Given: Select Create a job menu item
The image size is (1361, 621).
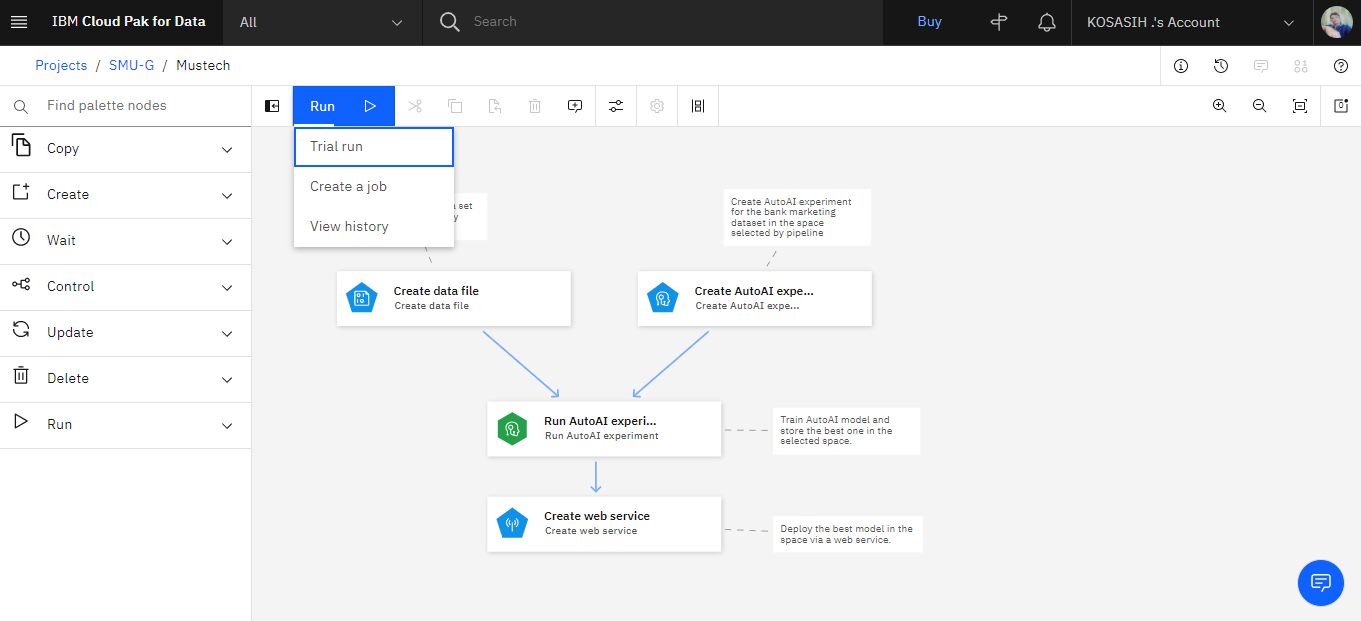Looking at the screenshot, I should [374, 186].
